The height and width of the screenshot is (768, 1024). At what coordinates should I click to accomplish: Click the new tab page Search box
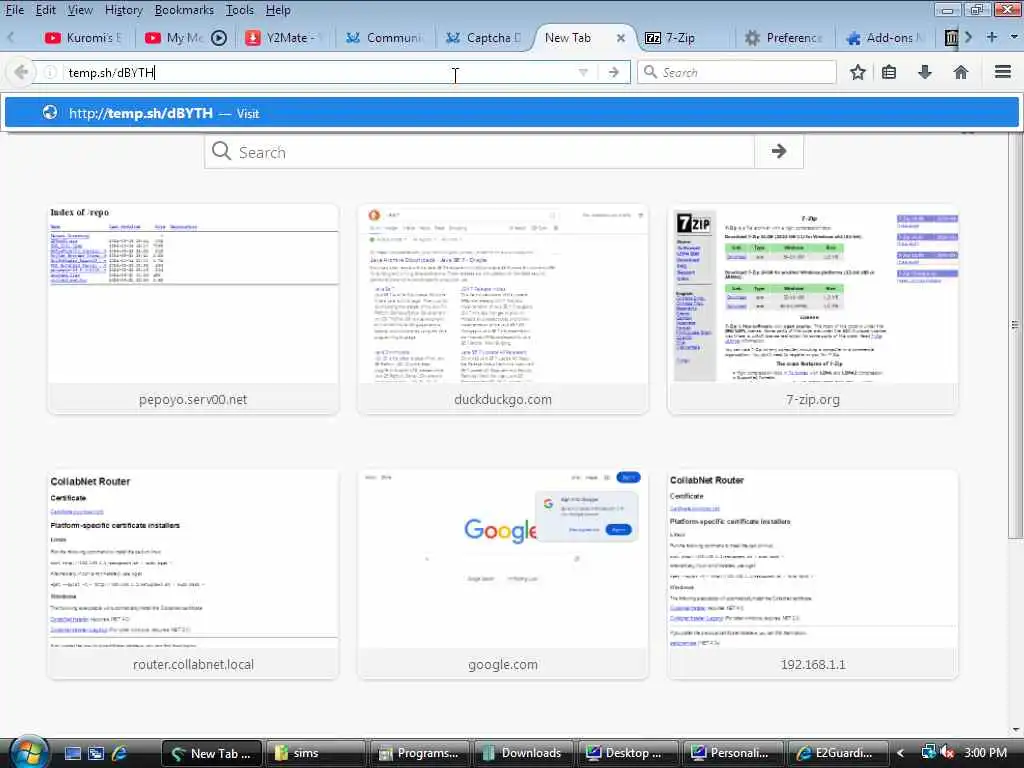(480, 152)
